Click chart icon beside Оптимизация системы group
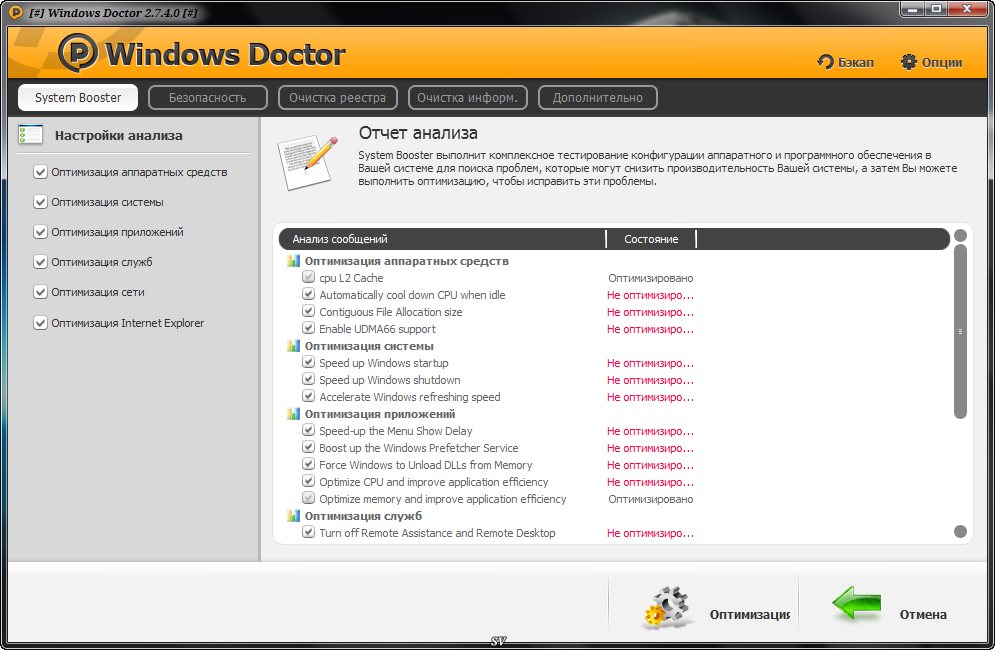 tap(293, 346)
